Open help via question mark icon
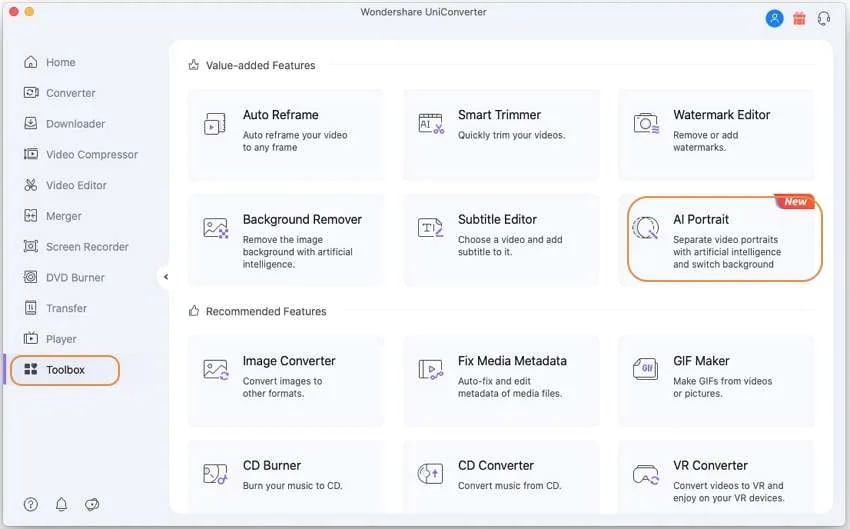 coord(31,505)
